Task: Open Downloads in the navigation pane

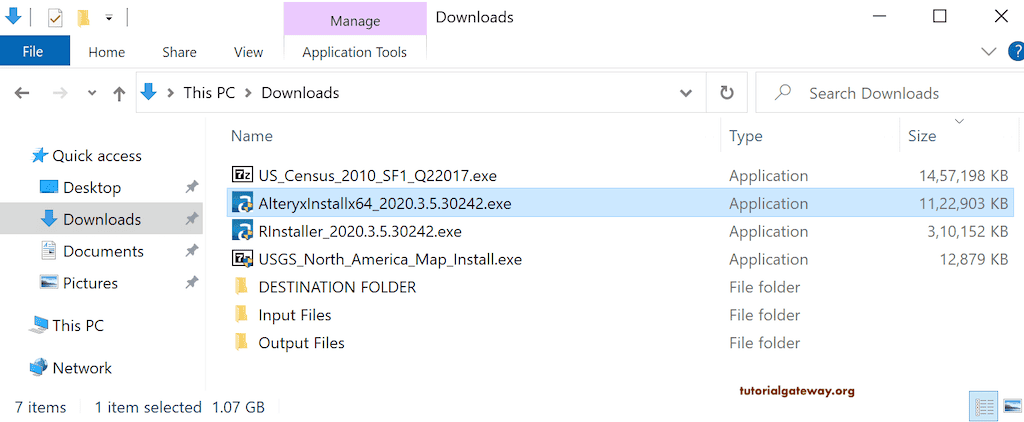Action: pos(102,219)
